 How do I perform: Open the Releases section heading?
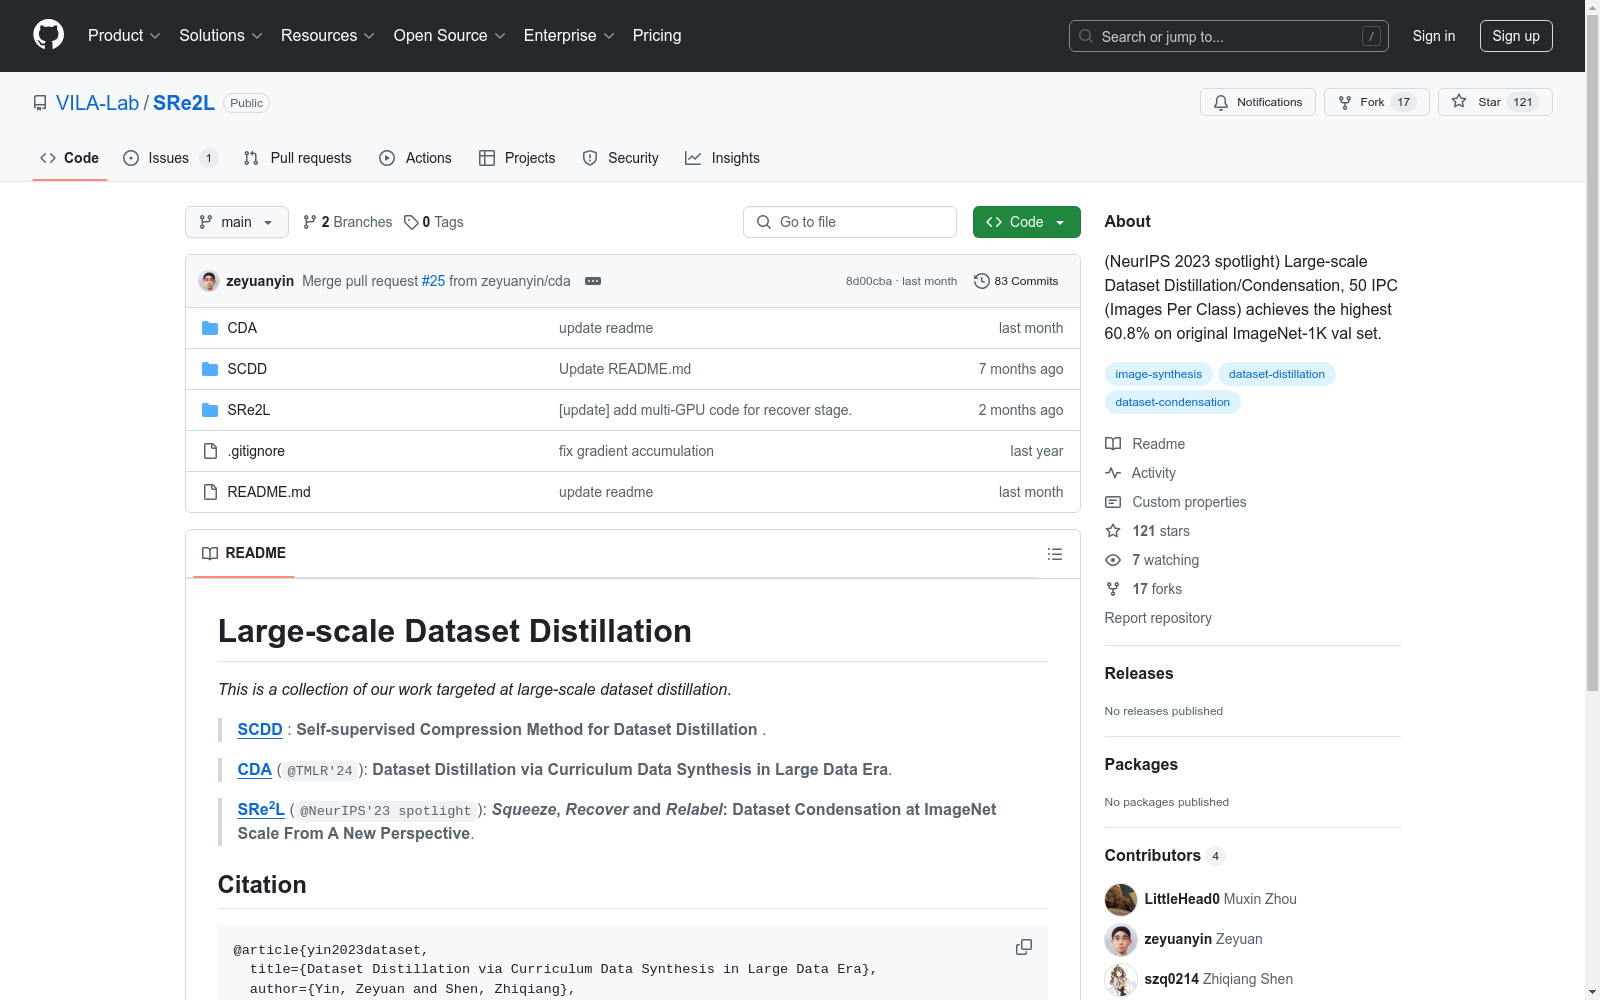coord(1139,674)
